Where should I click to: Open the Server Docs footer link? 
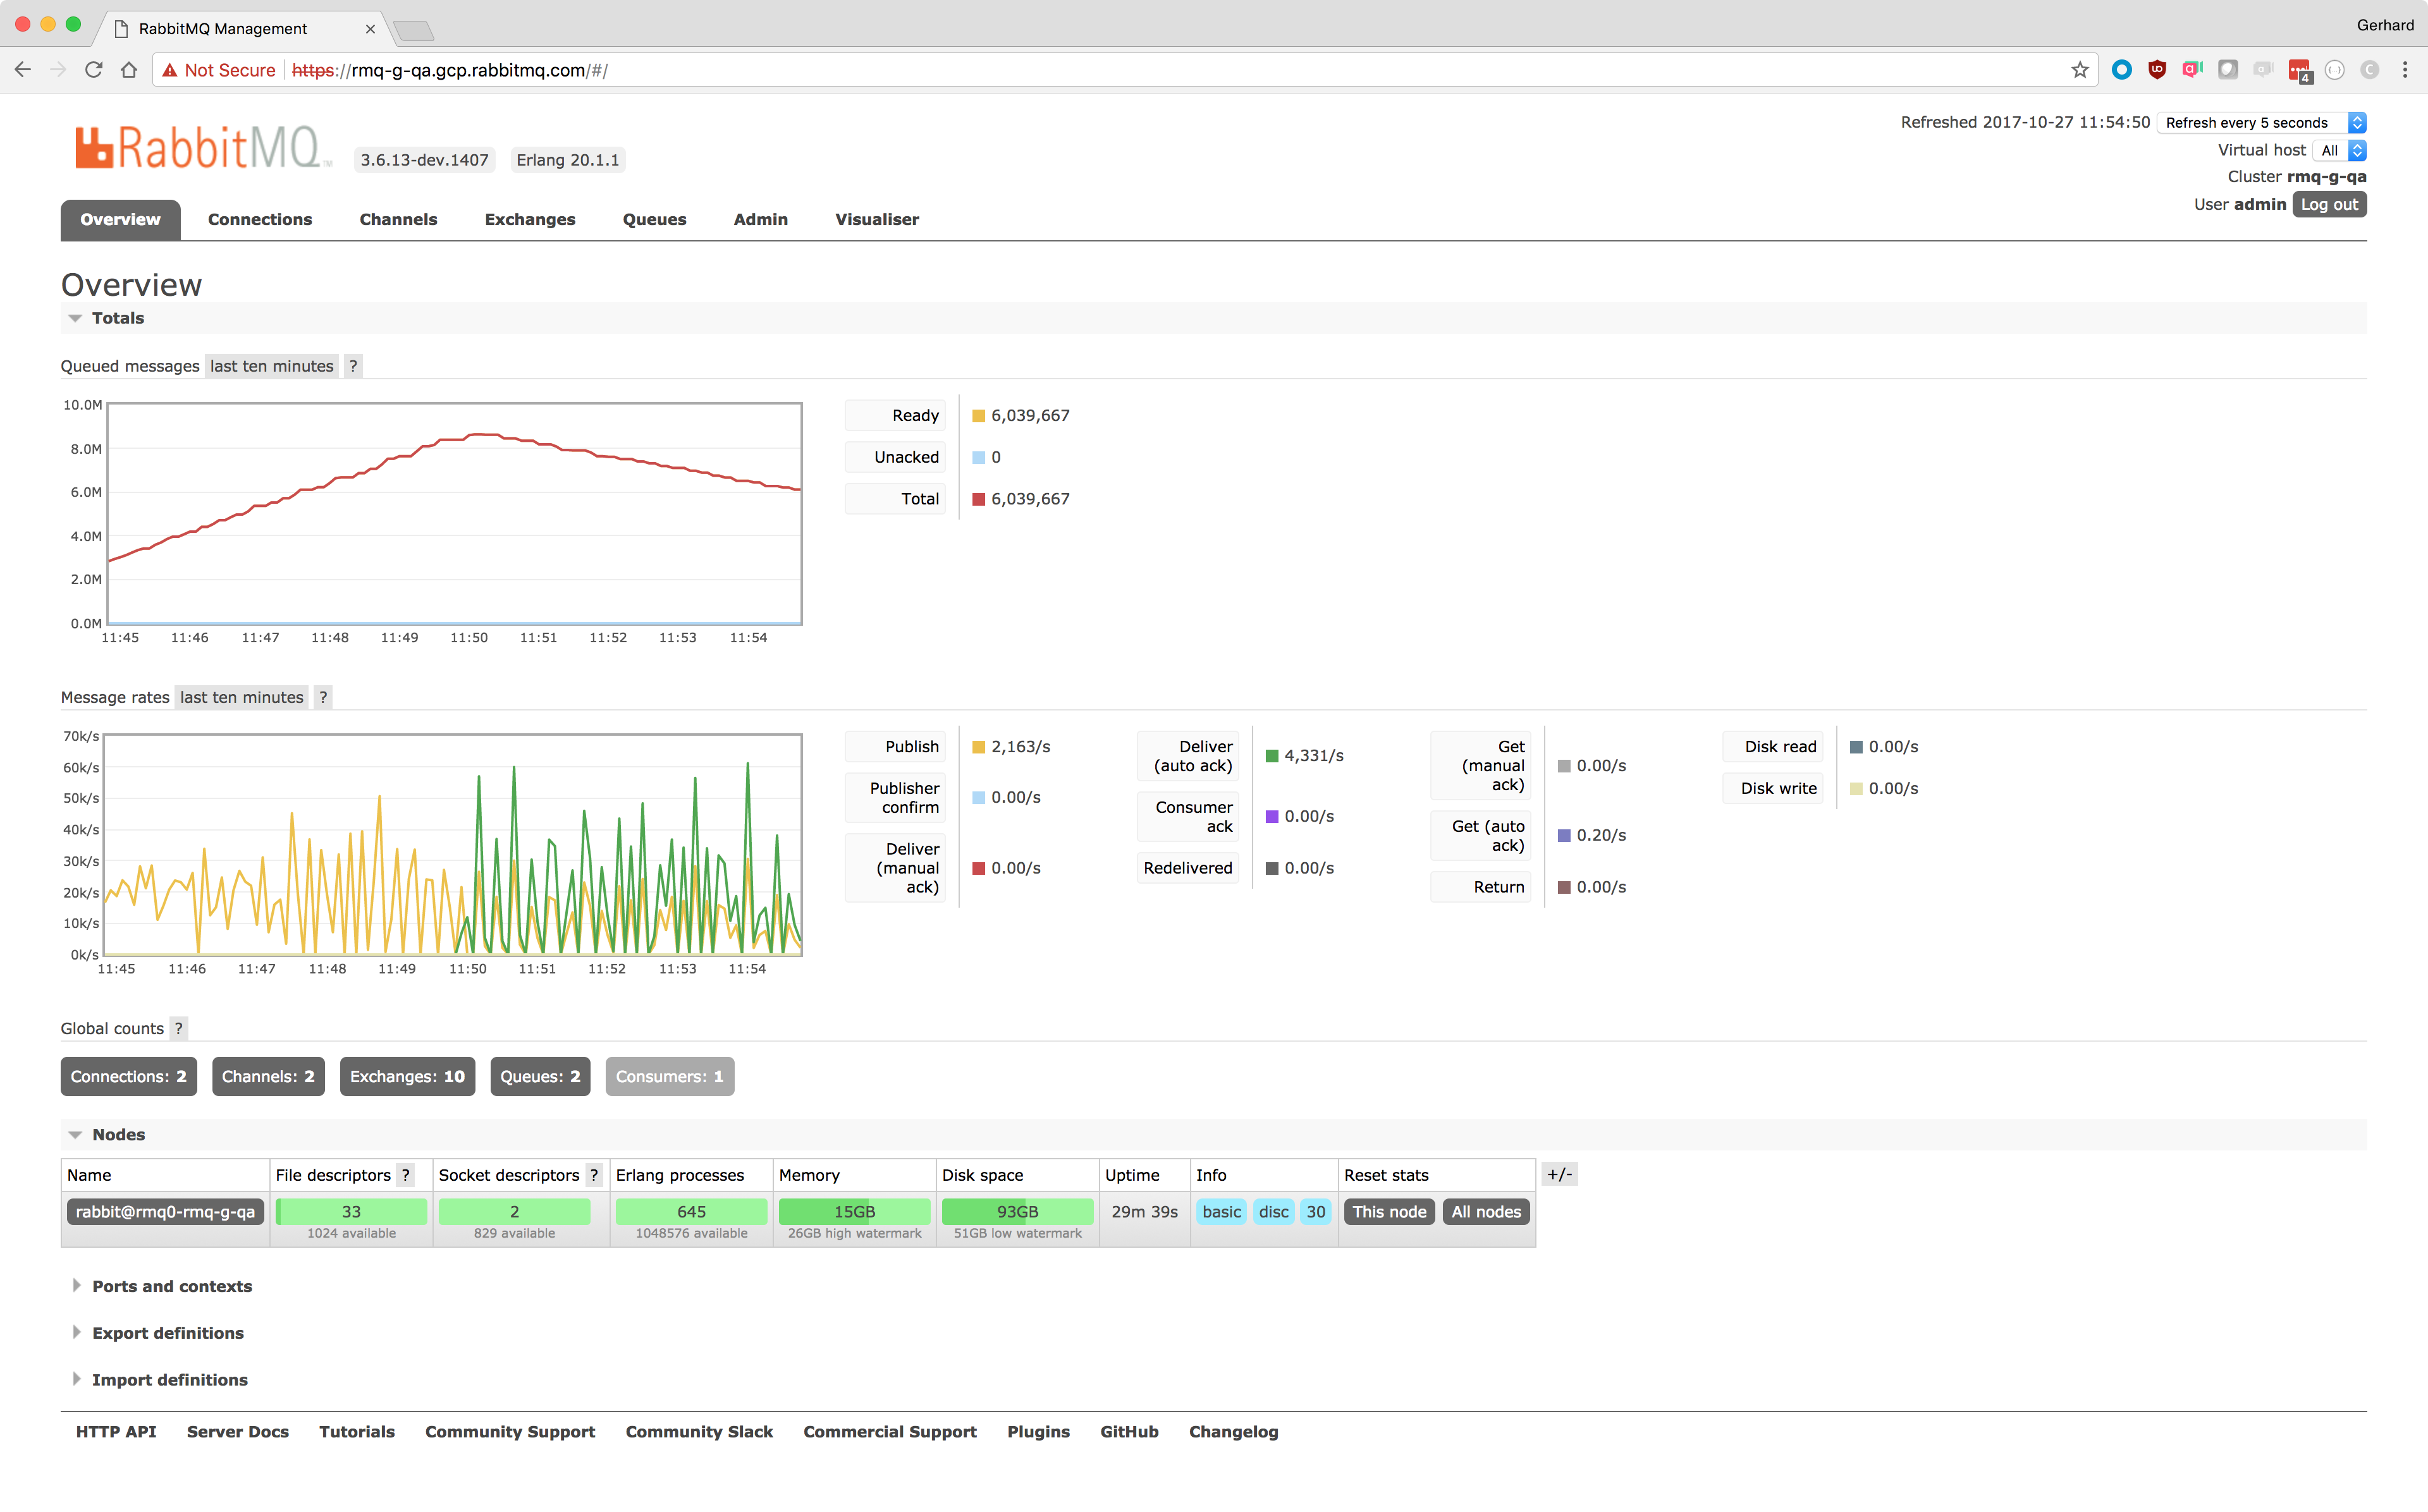click(238, 1432)
